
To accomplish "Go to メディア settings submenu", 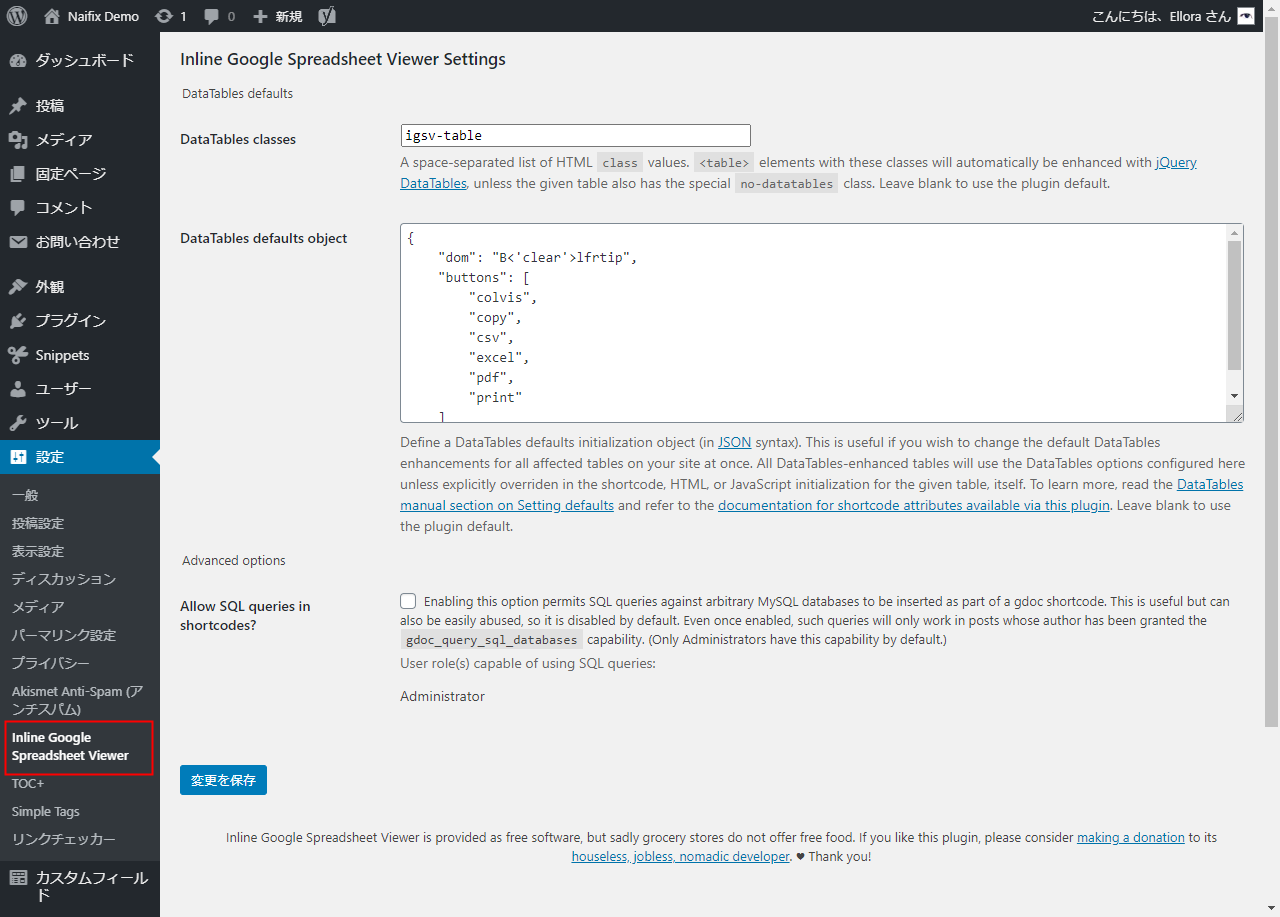I will click(x=38, y=607).
